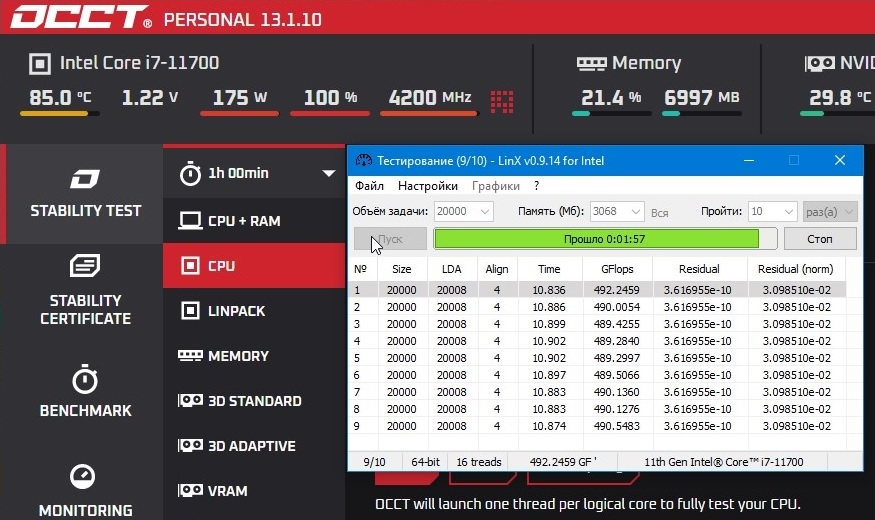
Task: Click the Пуск button in LinX
Action: coord(390,239)
